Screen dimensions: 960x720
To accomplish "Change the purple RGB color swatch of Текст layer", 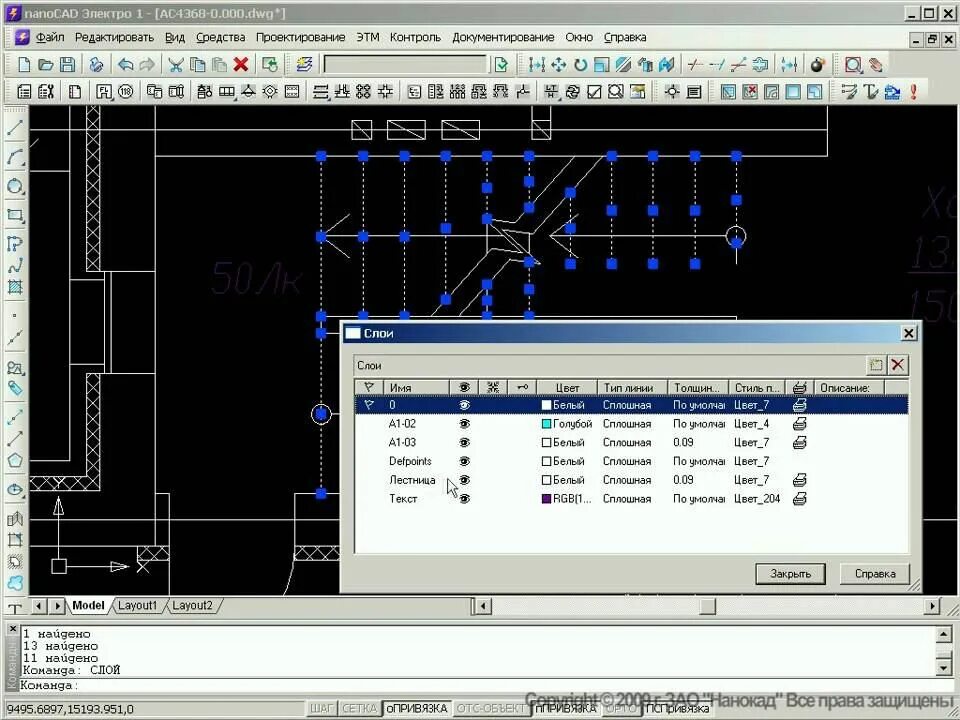I will pyautogui.click(x=547, y=499).
